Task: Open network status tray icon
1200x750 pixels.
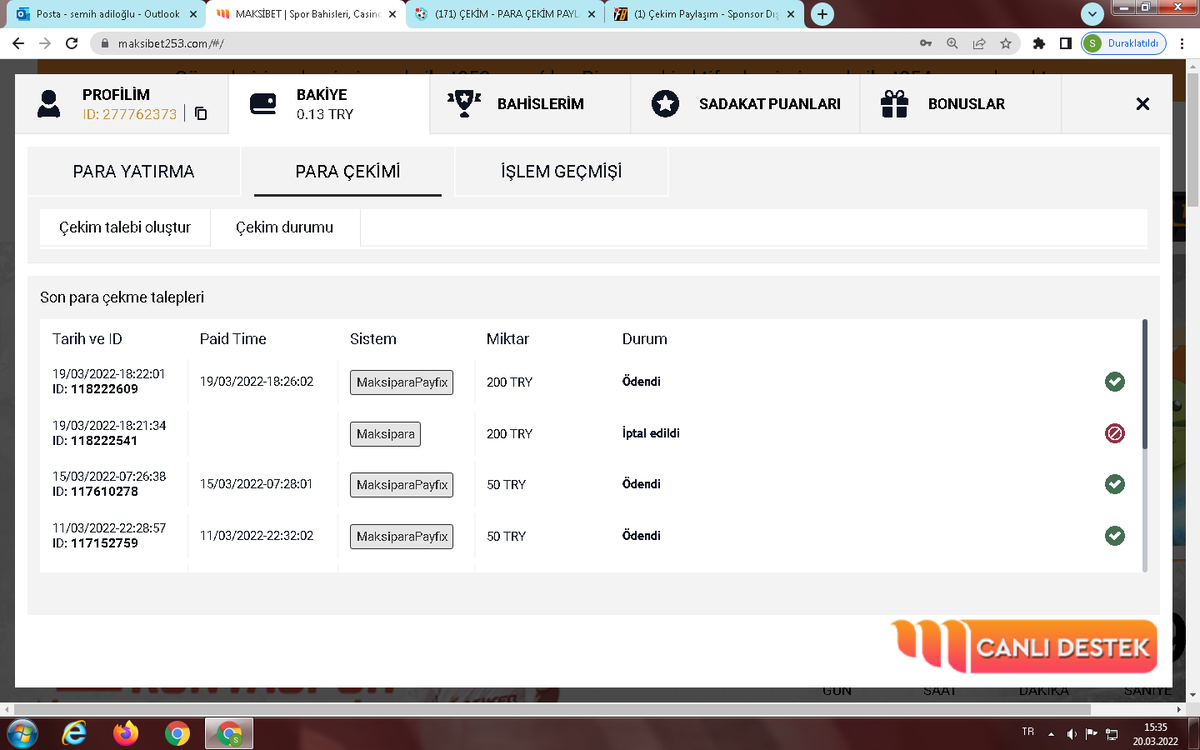Action: coord(1111,733)
